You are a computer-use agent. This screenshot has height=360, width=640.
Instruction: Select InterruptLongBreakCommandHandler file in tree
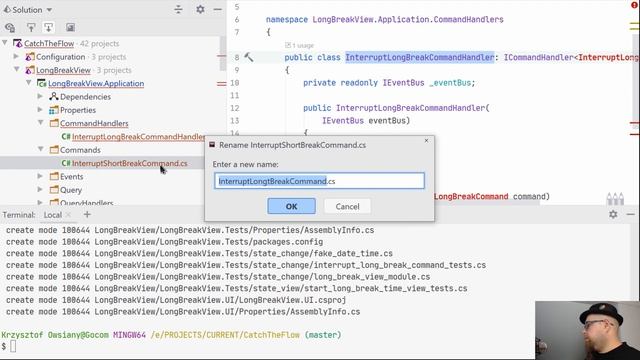click(x=138, y=137)
